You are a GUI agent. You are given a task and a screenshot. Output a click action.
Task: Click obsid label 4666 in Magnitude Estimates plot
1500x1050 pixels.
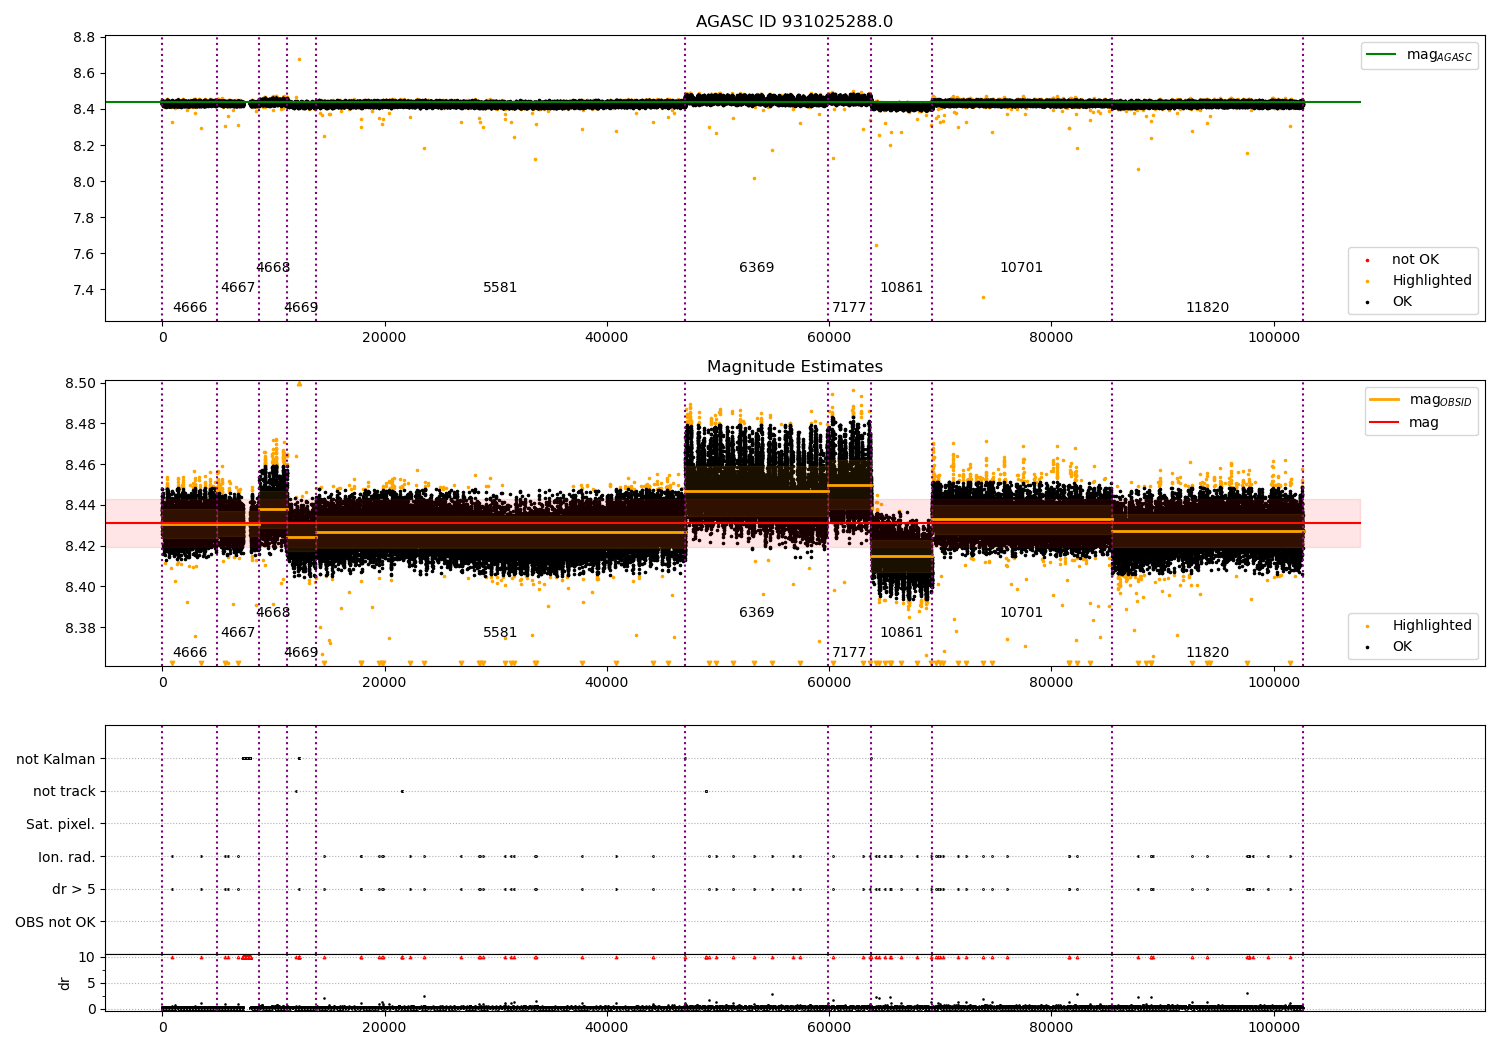[190, 653]
